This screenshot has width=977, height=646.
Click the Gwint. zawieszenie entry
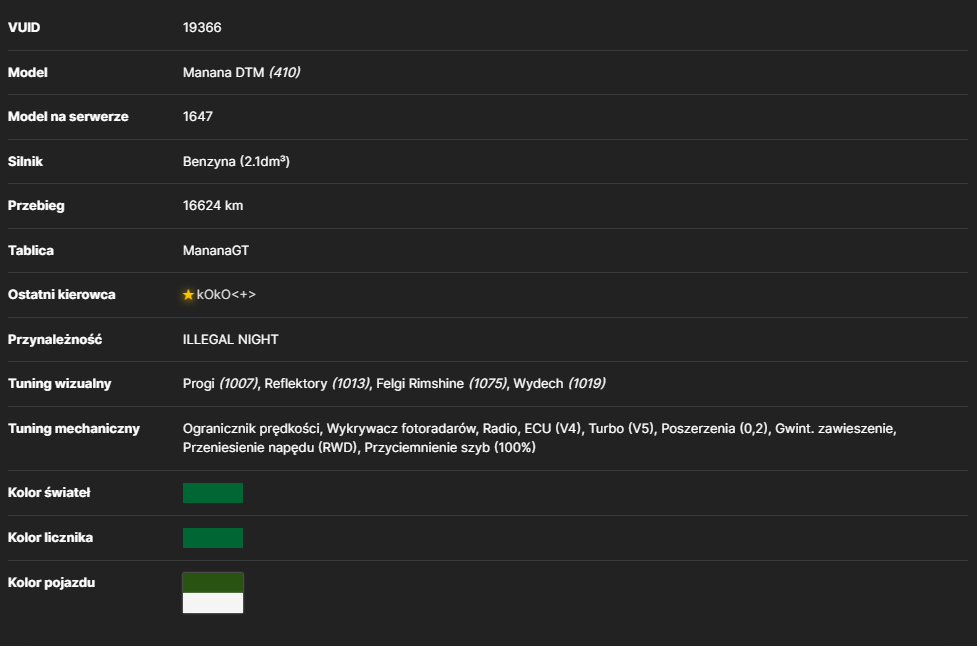835,429
